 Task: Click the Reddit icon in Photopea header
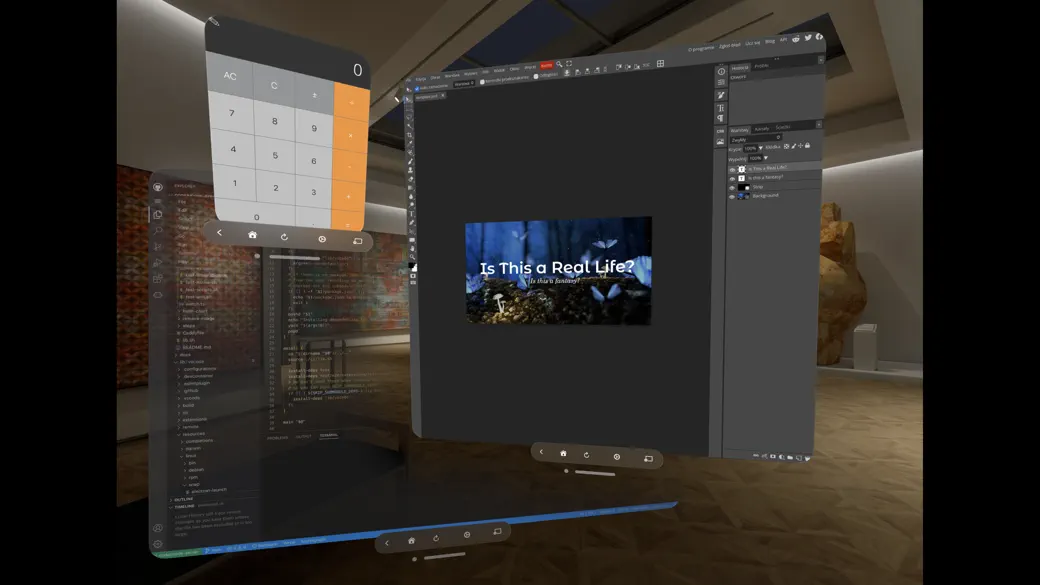[x=796, y=39]
